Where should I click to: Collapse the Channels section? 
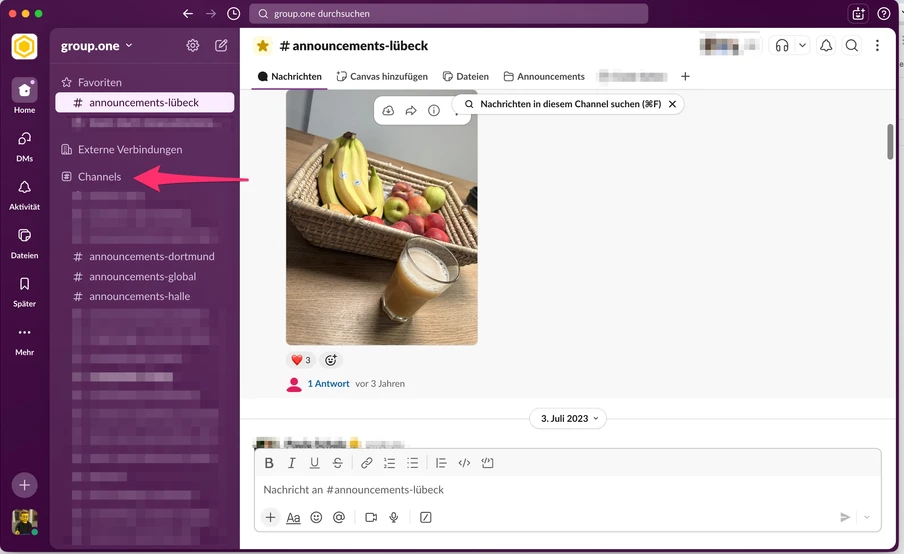point(92,176)
